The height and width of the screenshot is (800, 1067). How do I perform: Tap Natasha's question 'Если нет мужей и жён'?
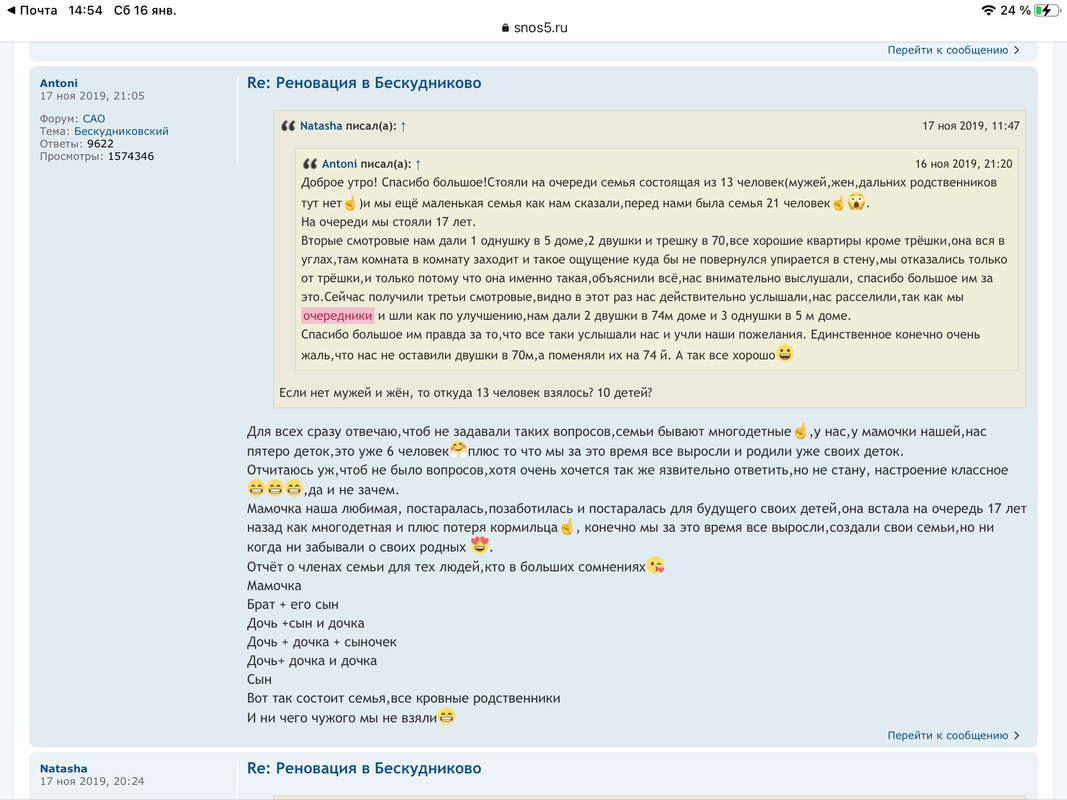pyautogui.click(x=465, y=393)
